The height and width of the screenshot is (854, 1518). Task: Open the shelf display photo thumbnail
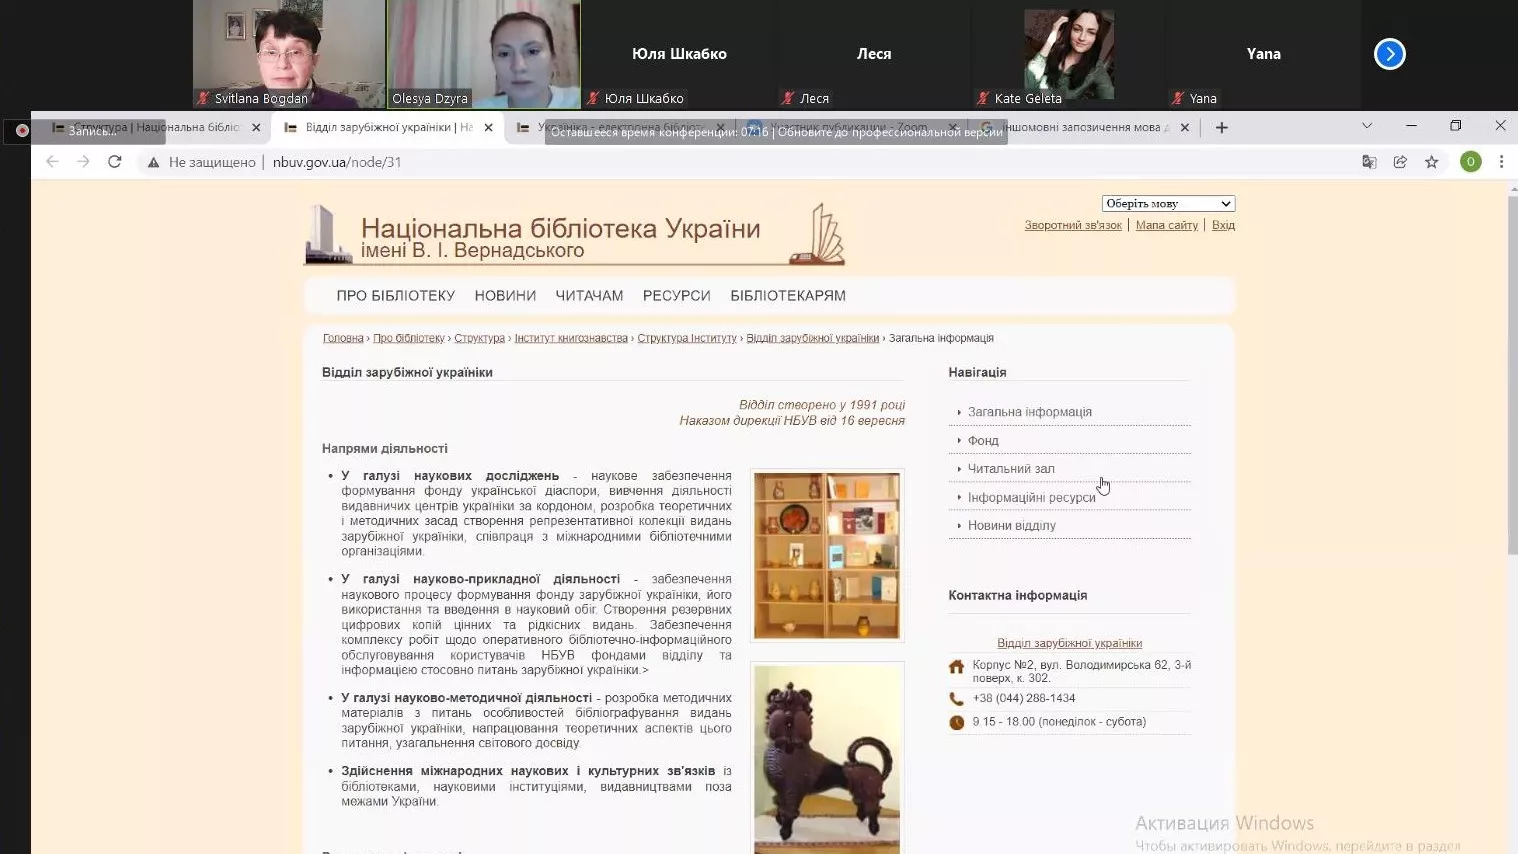click(x=826, y=555)
